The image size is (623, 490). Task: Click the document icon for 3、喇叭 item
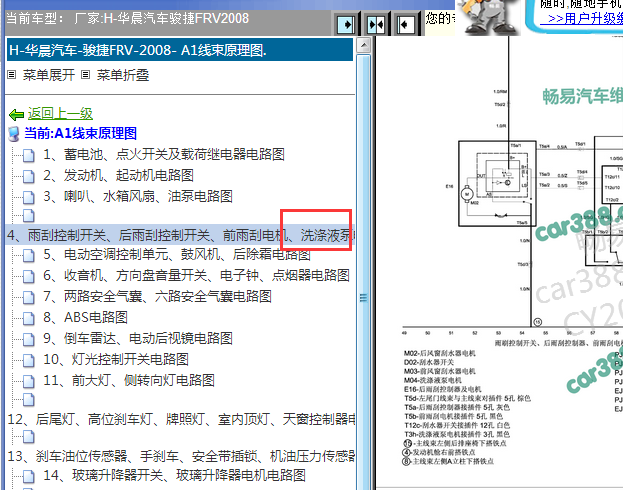pyautogui.click(x=29, y=197)
